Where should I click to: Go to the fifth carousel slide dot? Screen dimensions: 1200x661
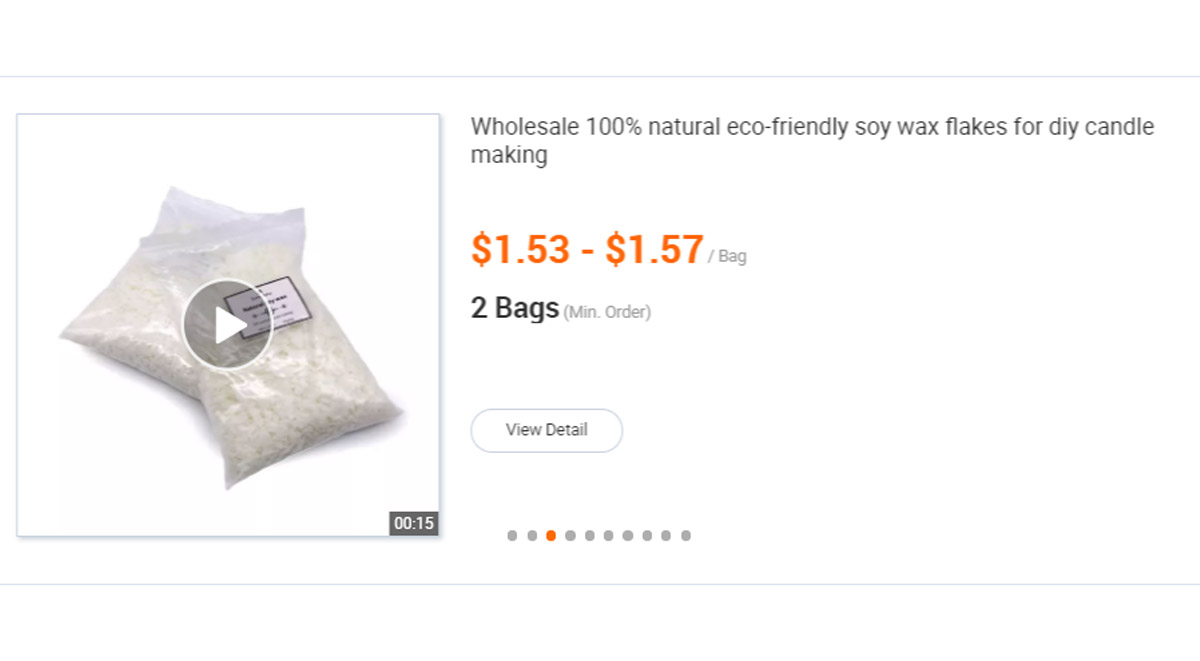[590, 536]
